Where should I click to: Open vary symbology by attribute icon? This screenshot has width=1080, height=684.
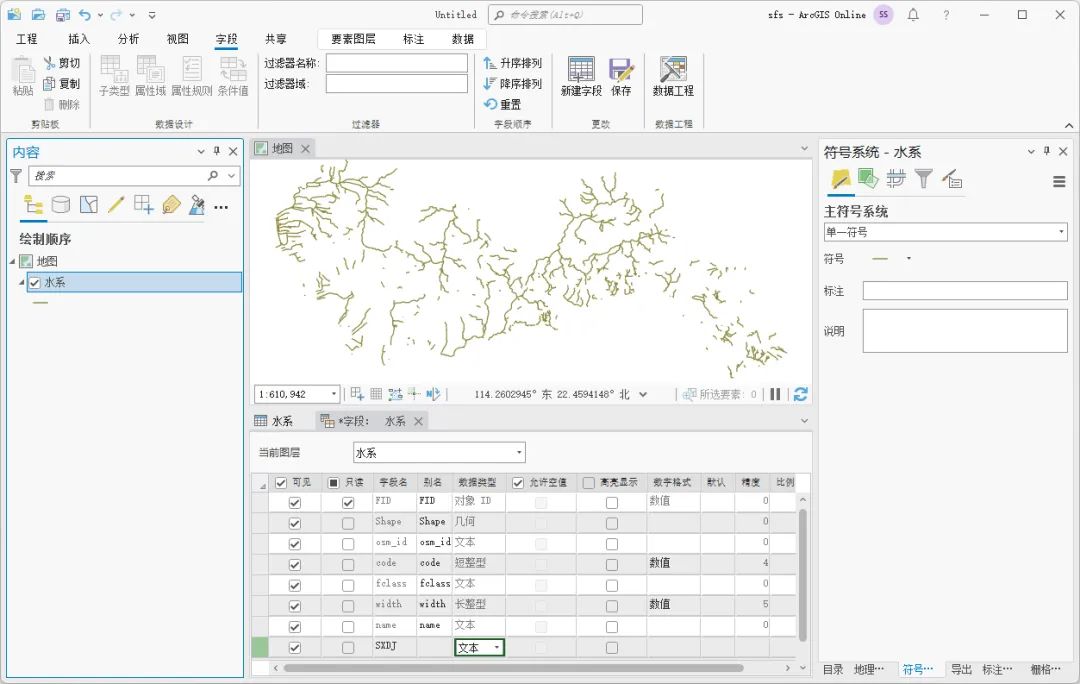click(x=868, y=179)
